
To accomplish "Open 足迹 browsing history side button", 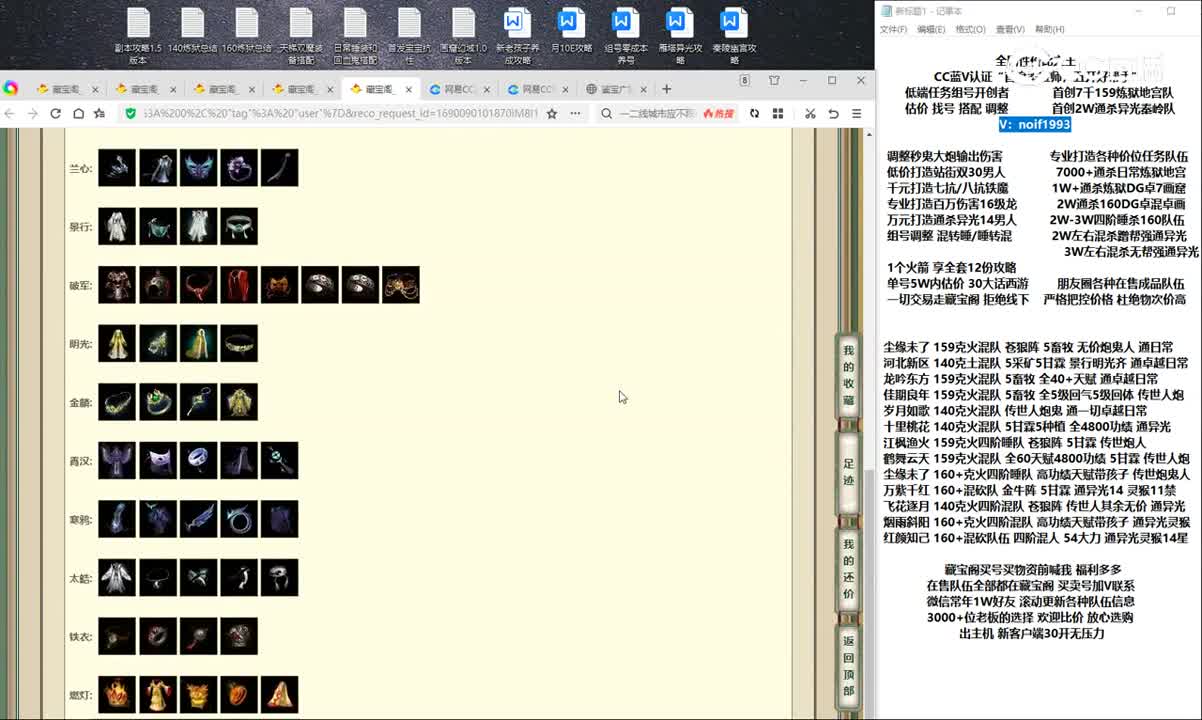I will [x=848, y=472].
